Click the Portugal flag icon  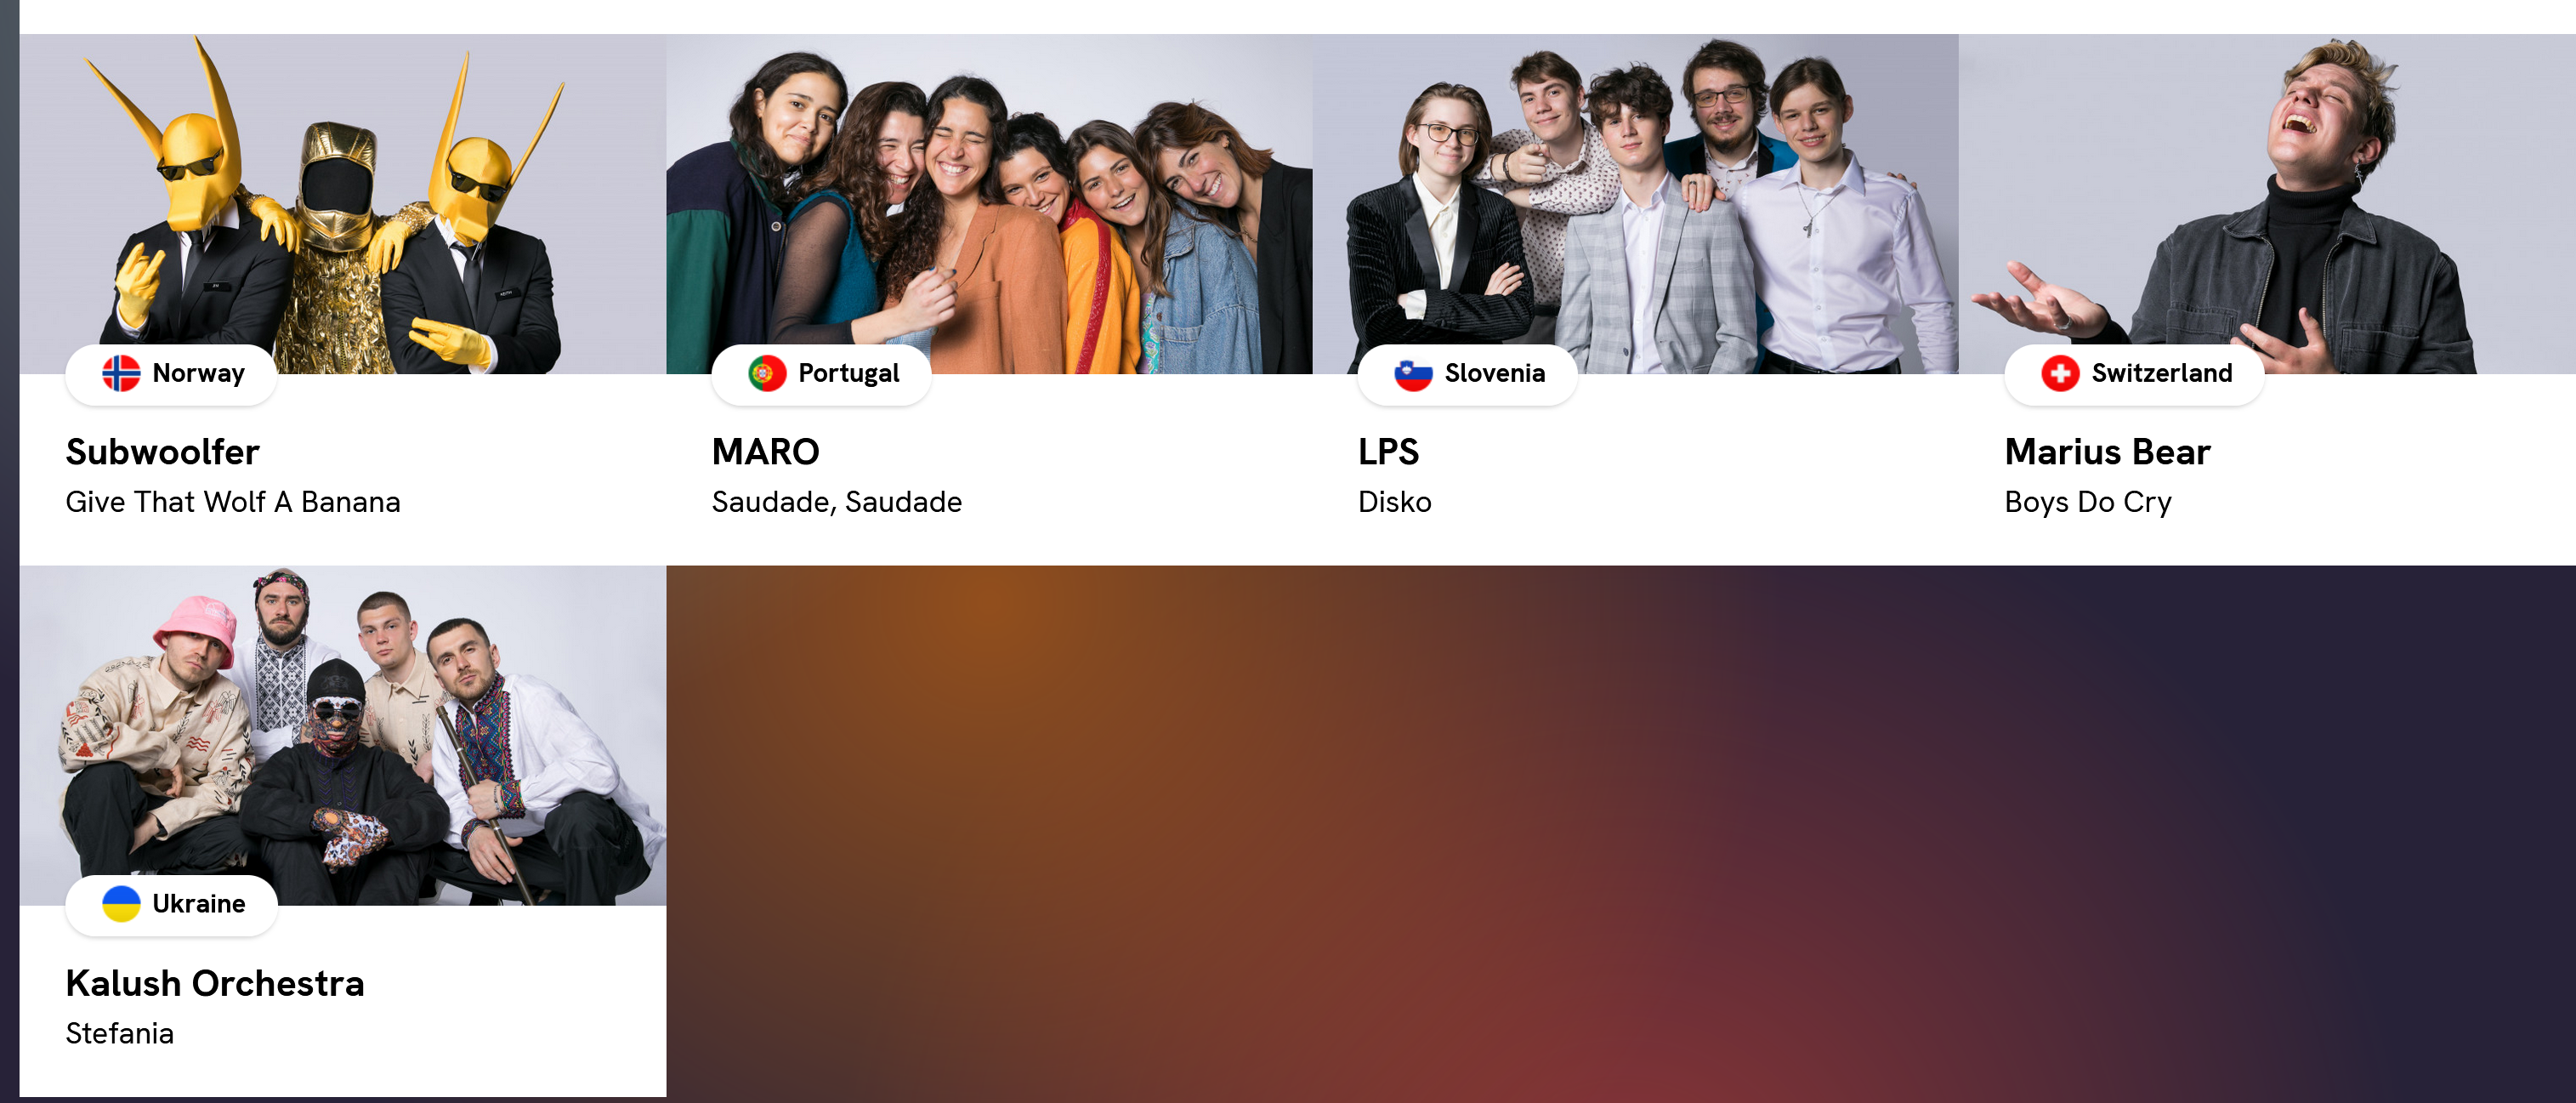click(x=767, y=374)
